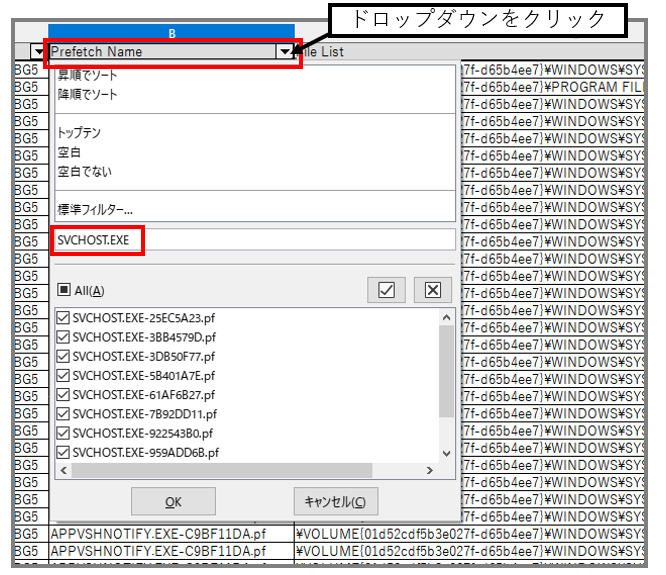Confirm filter with OK button
The width and height of the screenshot is (666, 575).
(x=173, y=502)
